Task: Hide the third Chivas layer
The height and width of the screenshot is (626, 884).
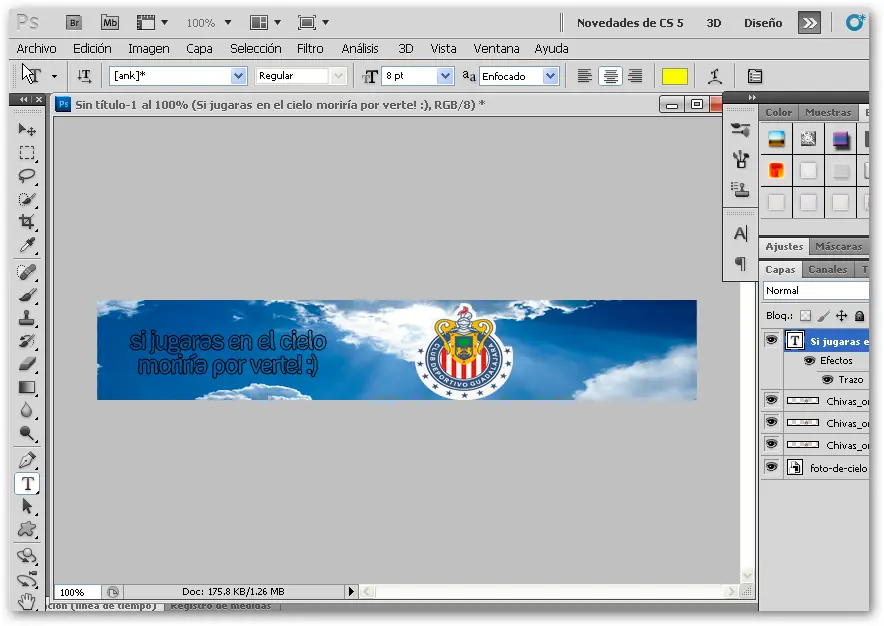Action: (771, 444)
